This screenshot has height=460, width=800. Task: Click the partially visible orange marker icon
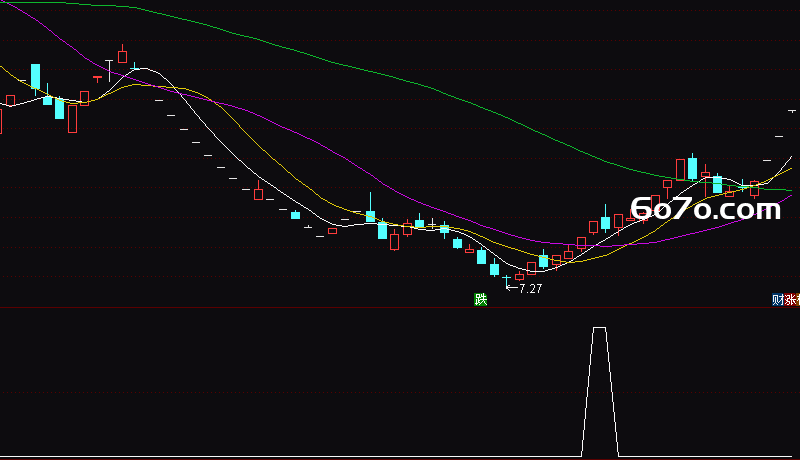pyautogui.click(x=798, y=299)
